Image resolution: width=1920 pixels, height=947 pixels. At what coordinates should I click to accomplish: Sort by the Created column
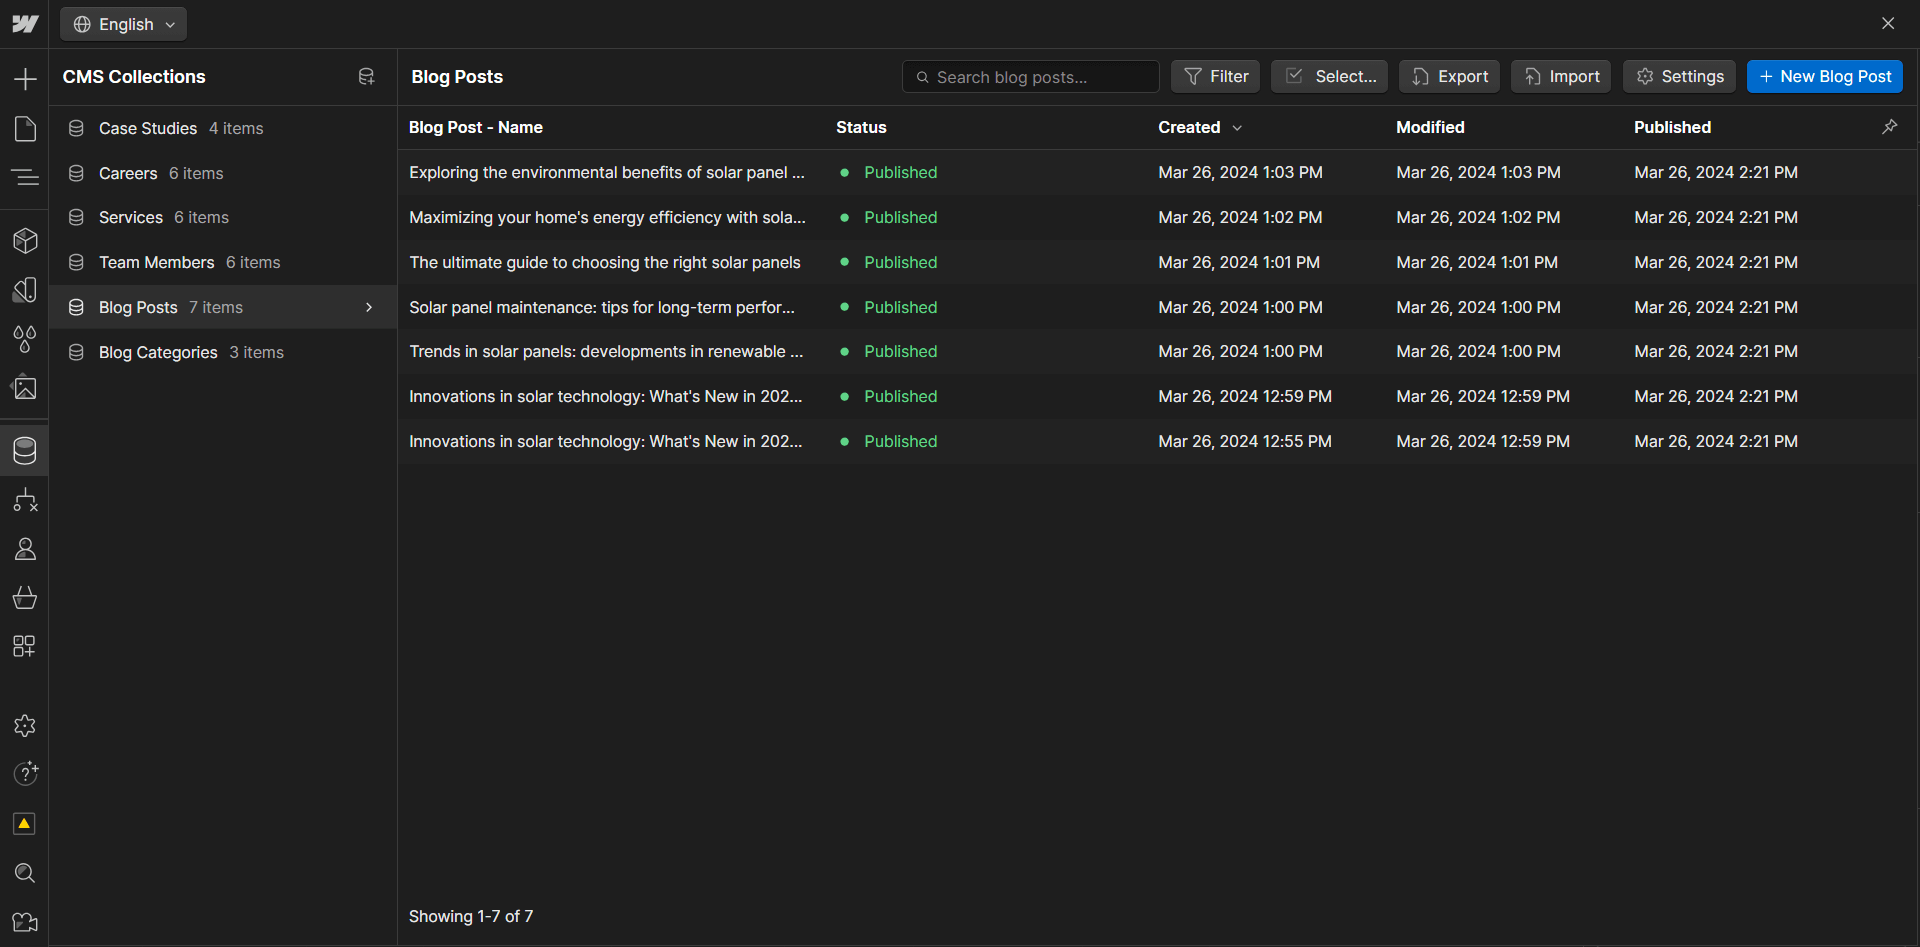[1200, 127]
